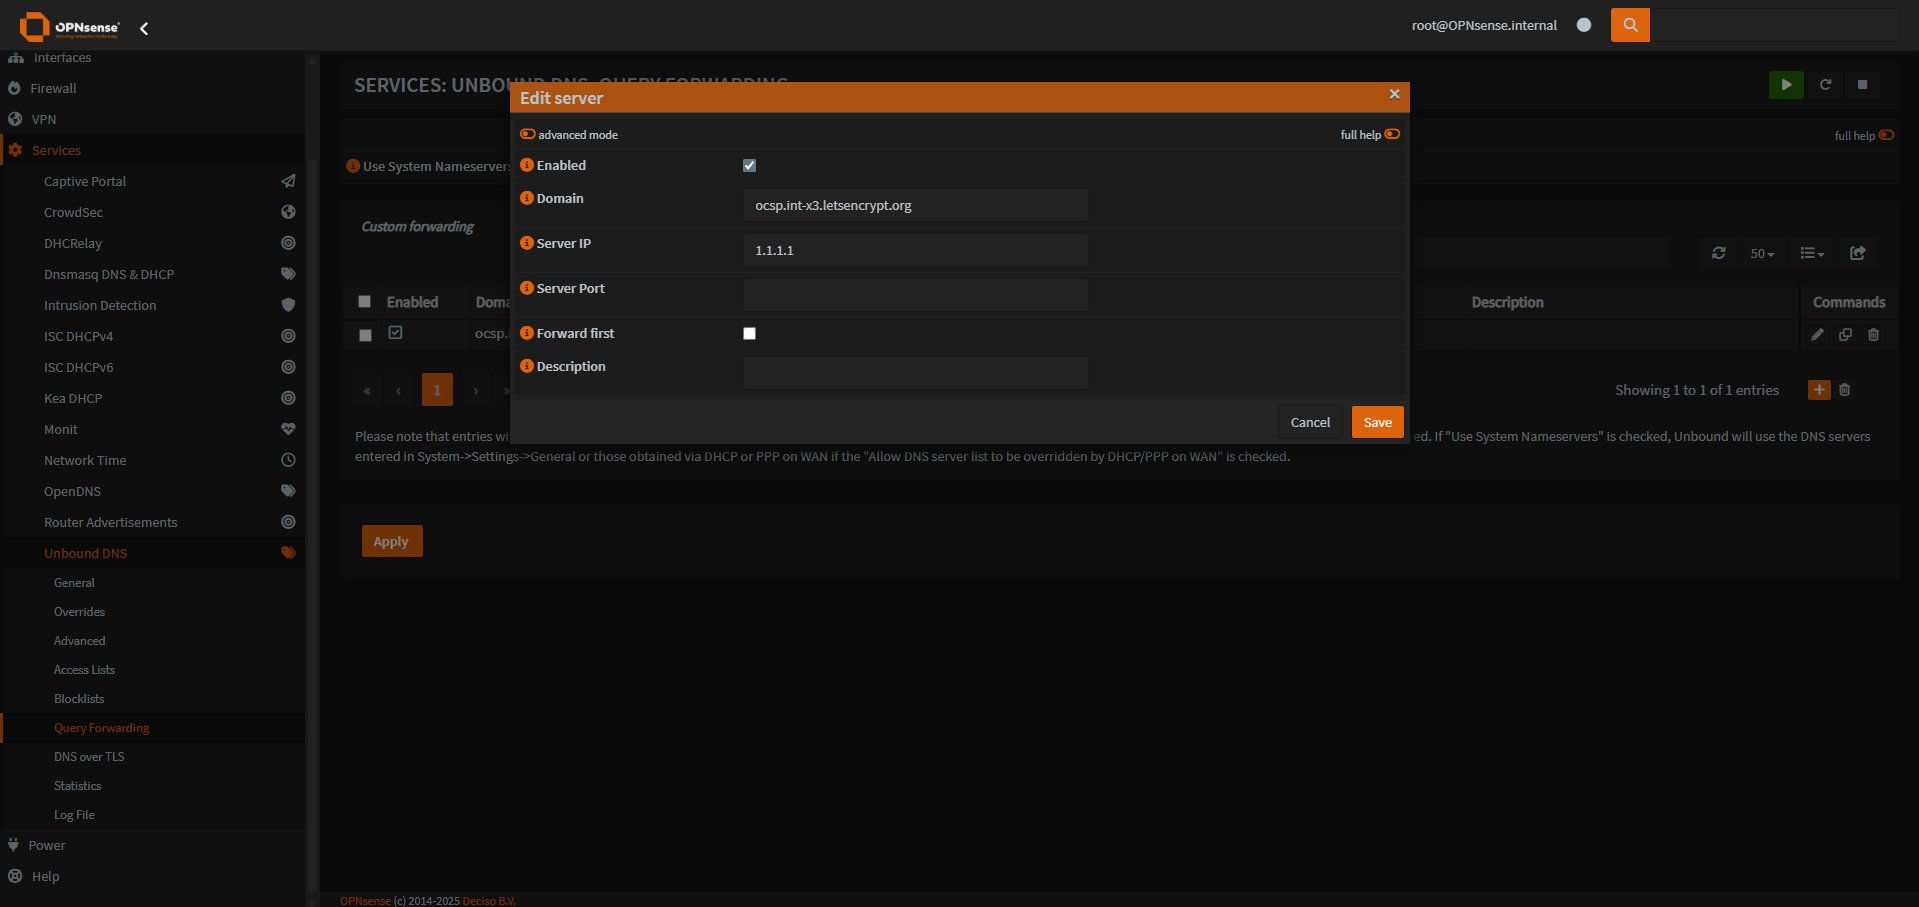Refresh the custom forwarding grid
This screenshot has width=1919, height=907.
point(1718,253)
